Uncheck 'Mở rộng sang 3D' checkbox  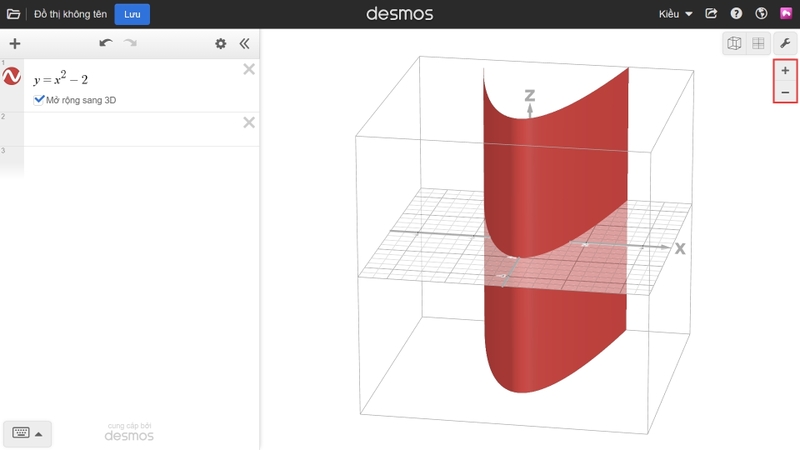39,99
